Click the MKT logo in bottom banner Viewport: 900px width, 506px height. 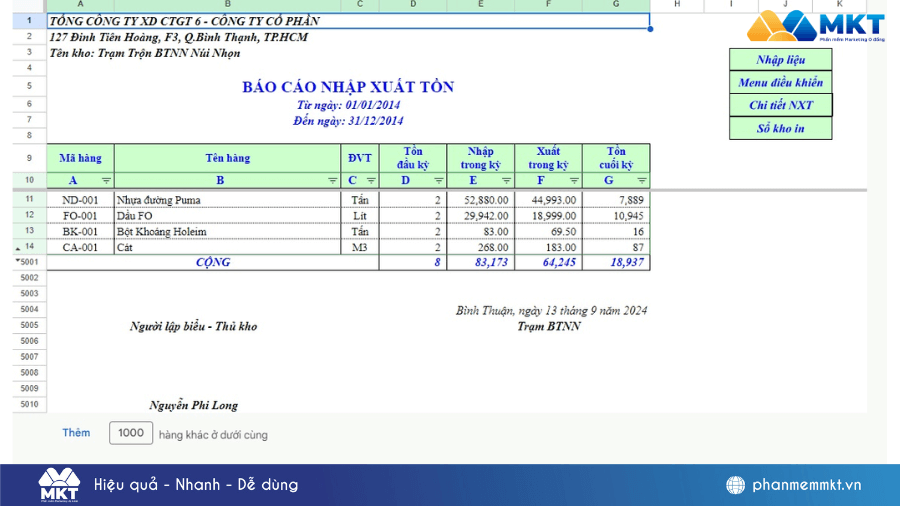coord(59,485)
